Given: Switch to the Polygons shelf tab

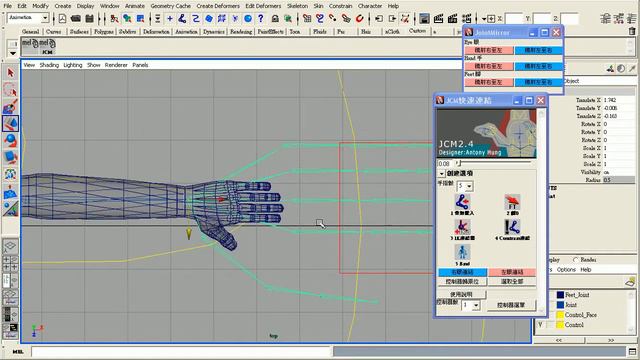Looking at the screenshot, I should pyautogui.click(x=104, y=31).
